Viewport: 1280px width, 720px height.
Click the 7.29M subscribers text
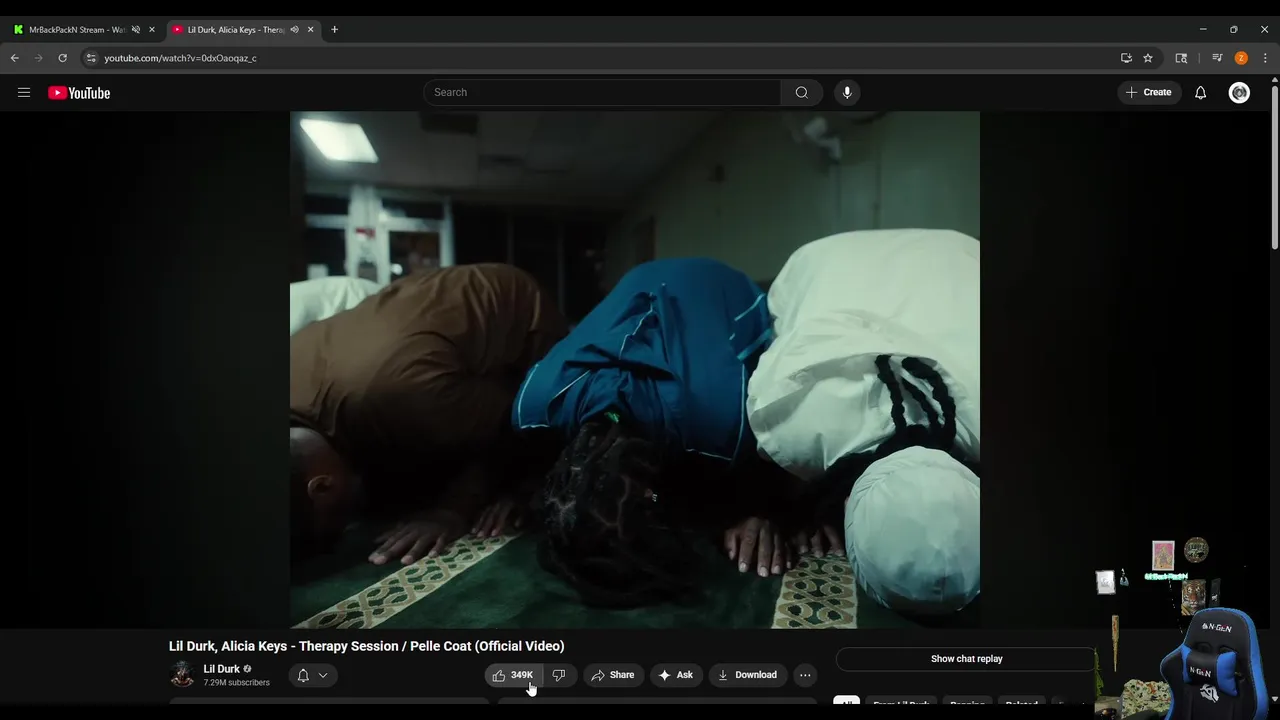[x=237, y=683]
